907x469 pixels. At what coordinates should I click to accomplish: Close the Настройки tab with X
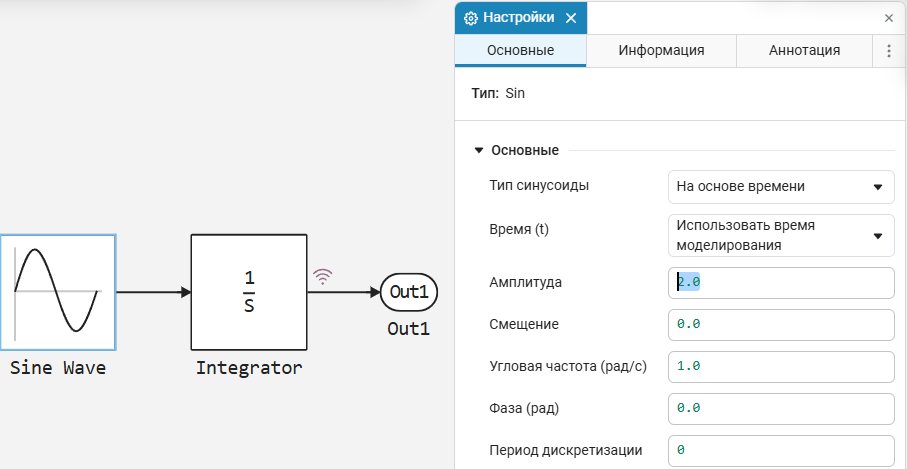click(571, 18)
